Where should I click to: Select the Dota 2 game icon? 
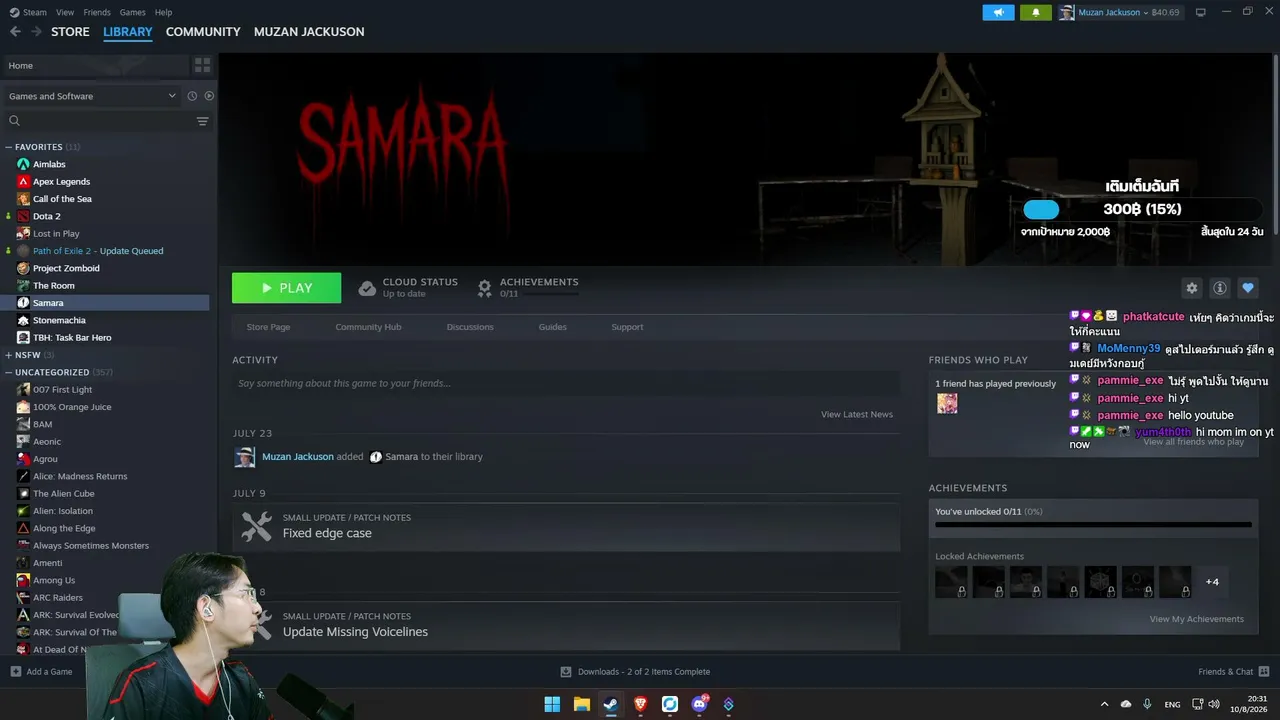tap(23, 216)
